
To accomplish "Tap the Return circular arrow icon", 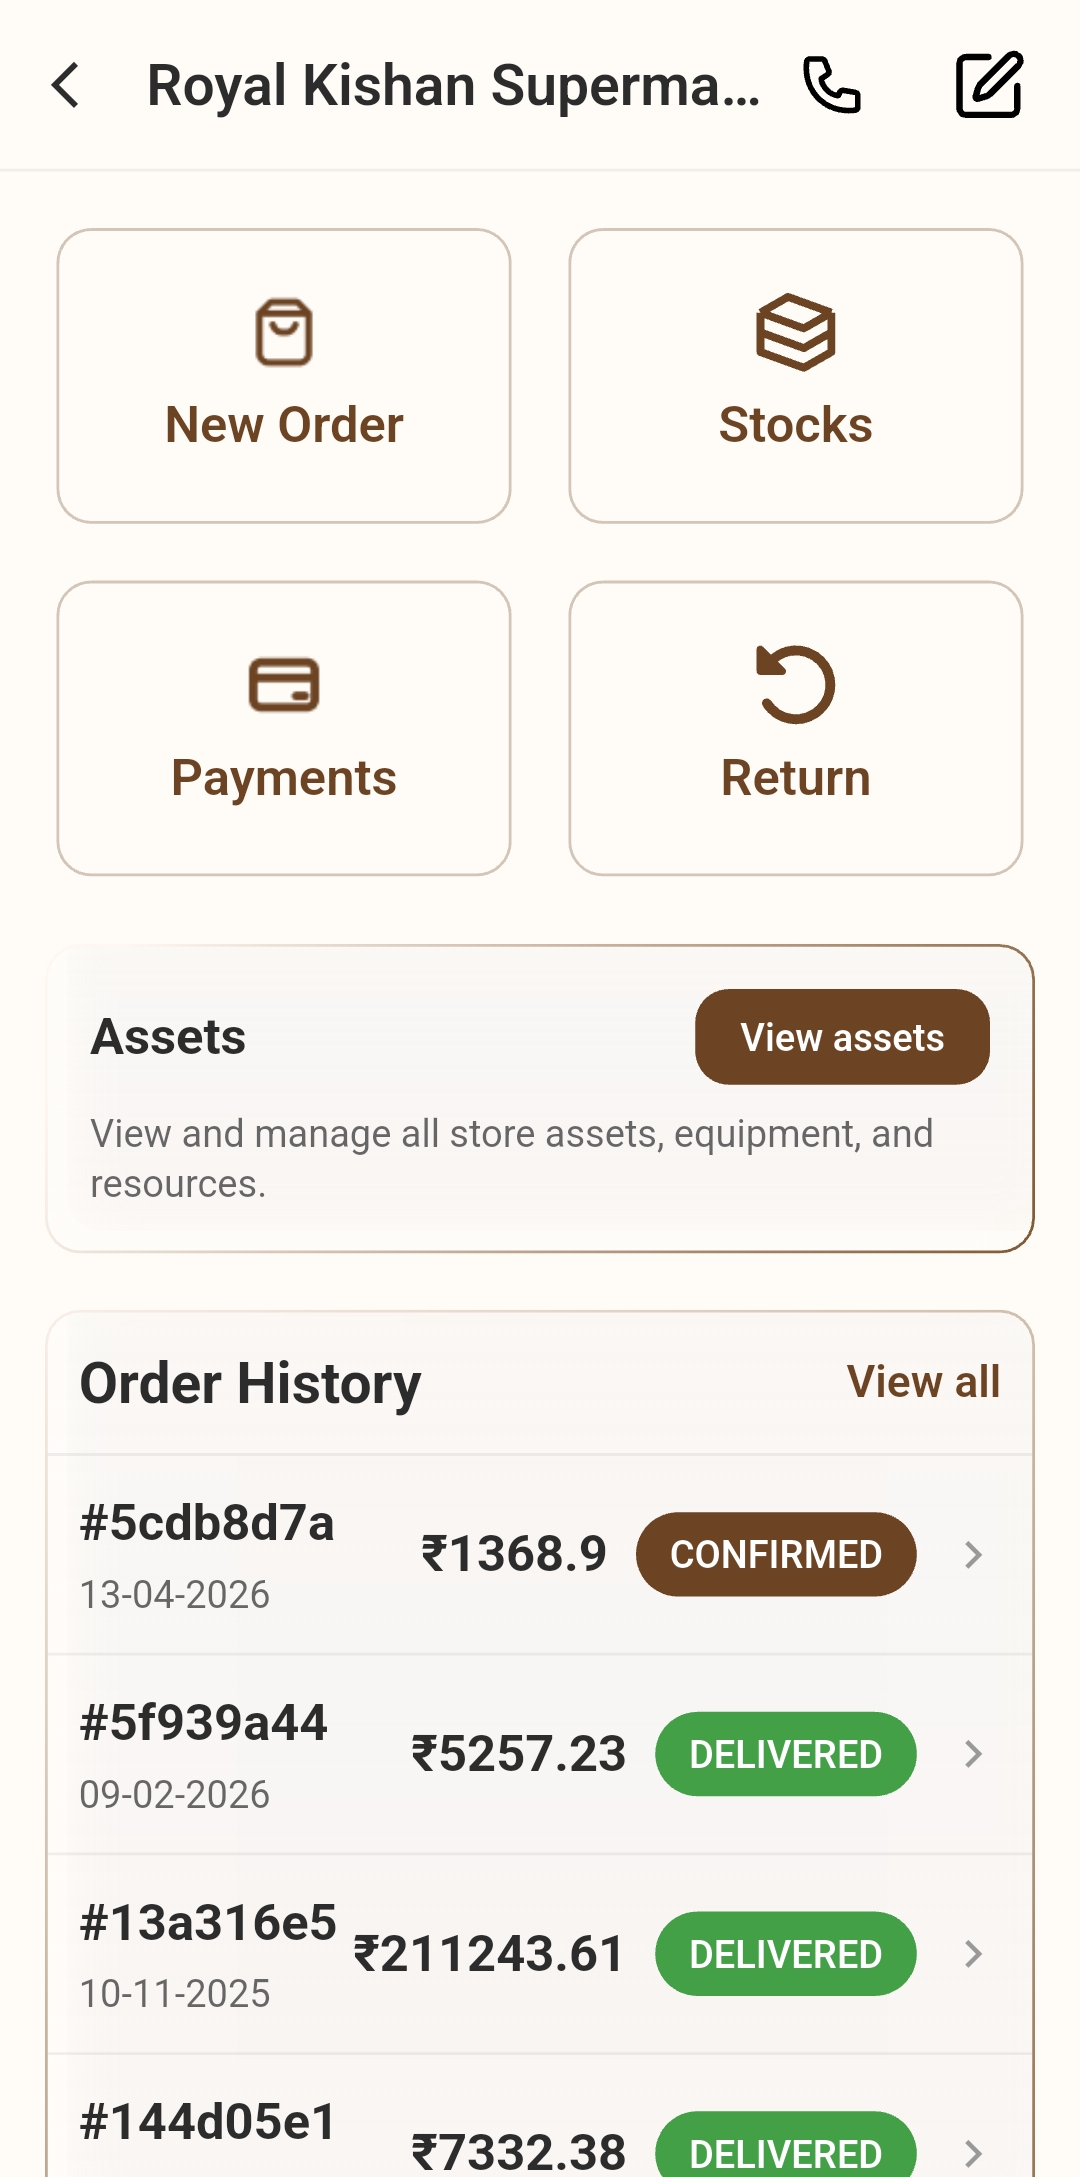I will click(796, 684).
